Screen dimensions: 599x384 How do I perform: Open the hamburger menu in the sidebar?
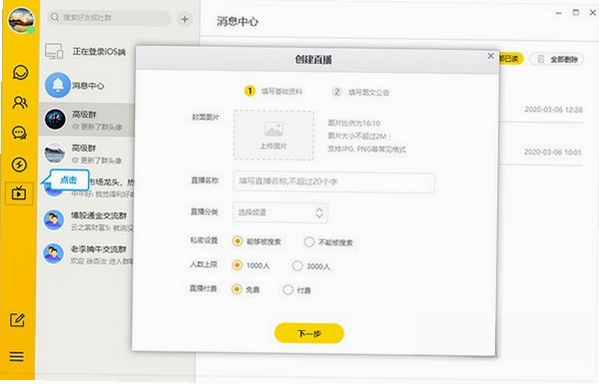pos(16,356)
